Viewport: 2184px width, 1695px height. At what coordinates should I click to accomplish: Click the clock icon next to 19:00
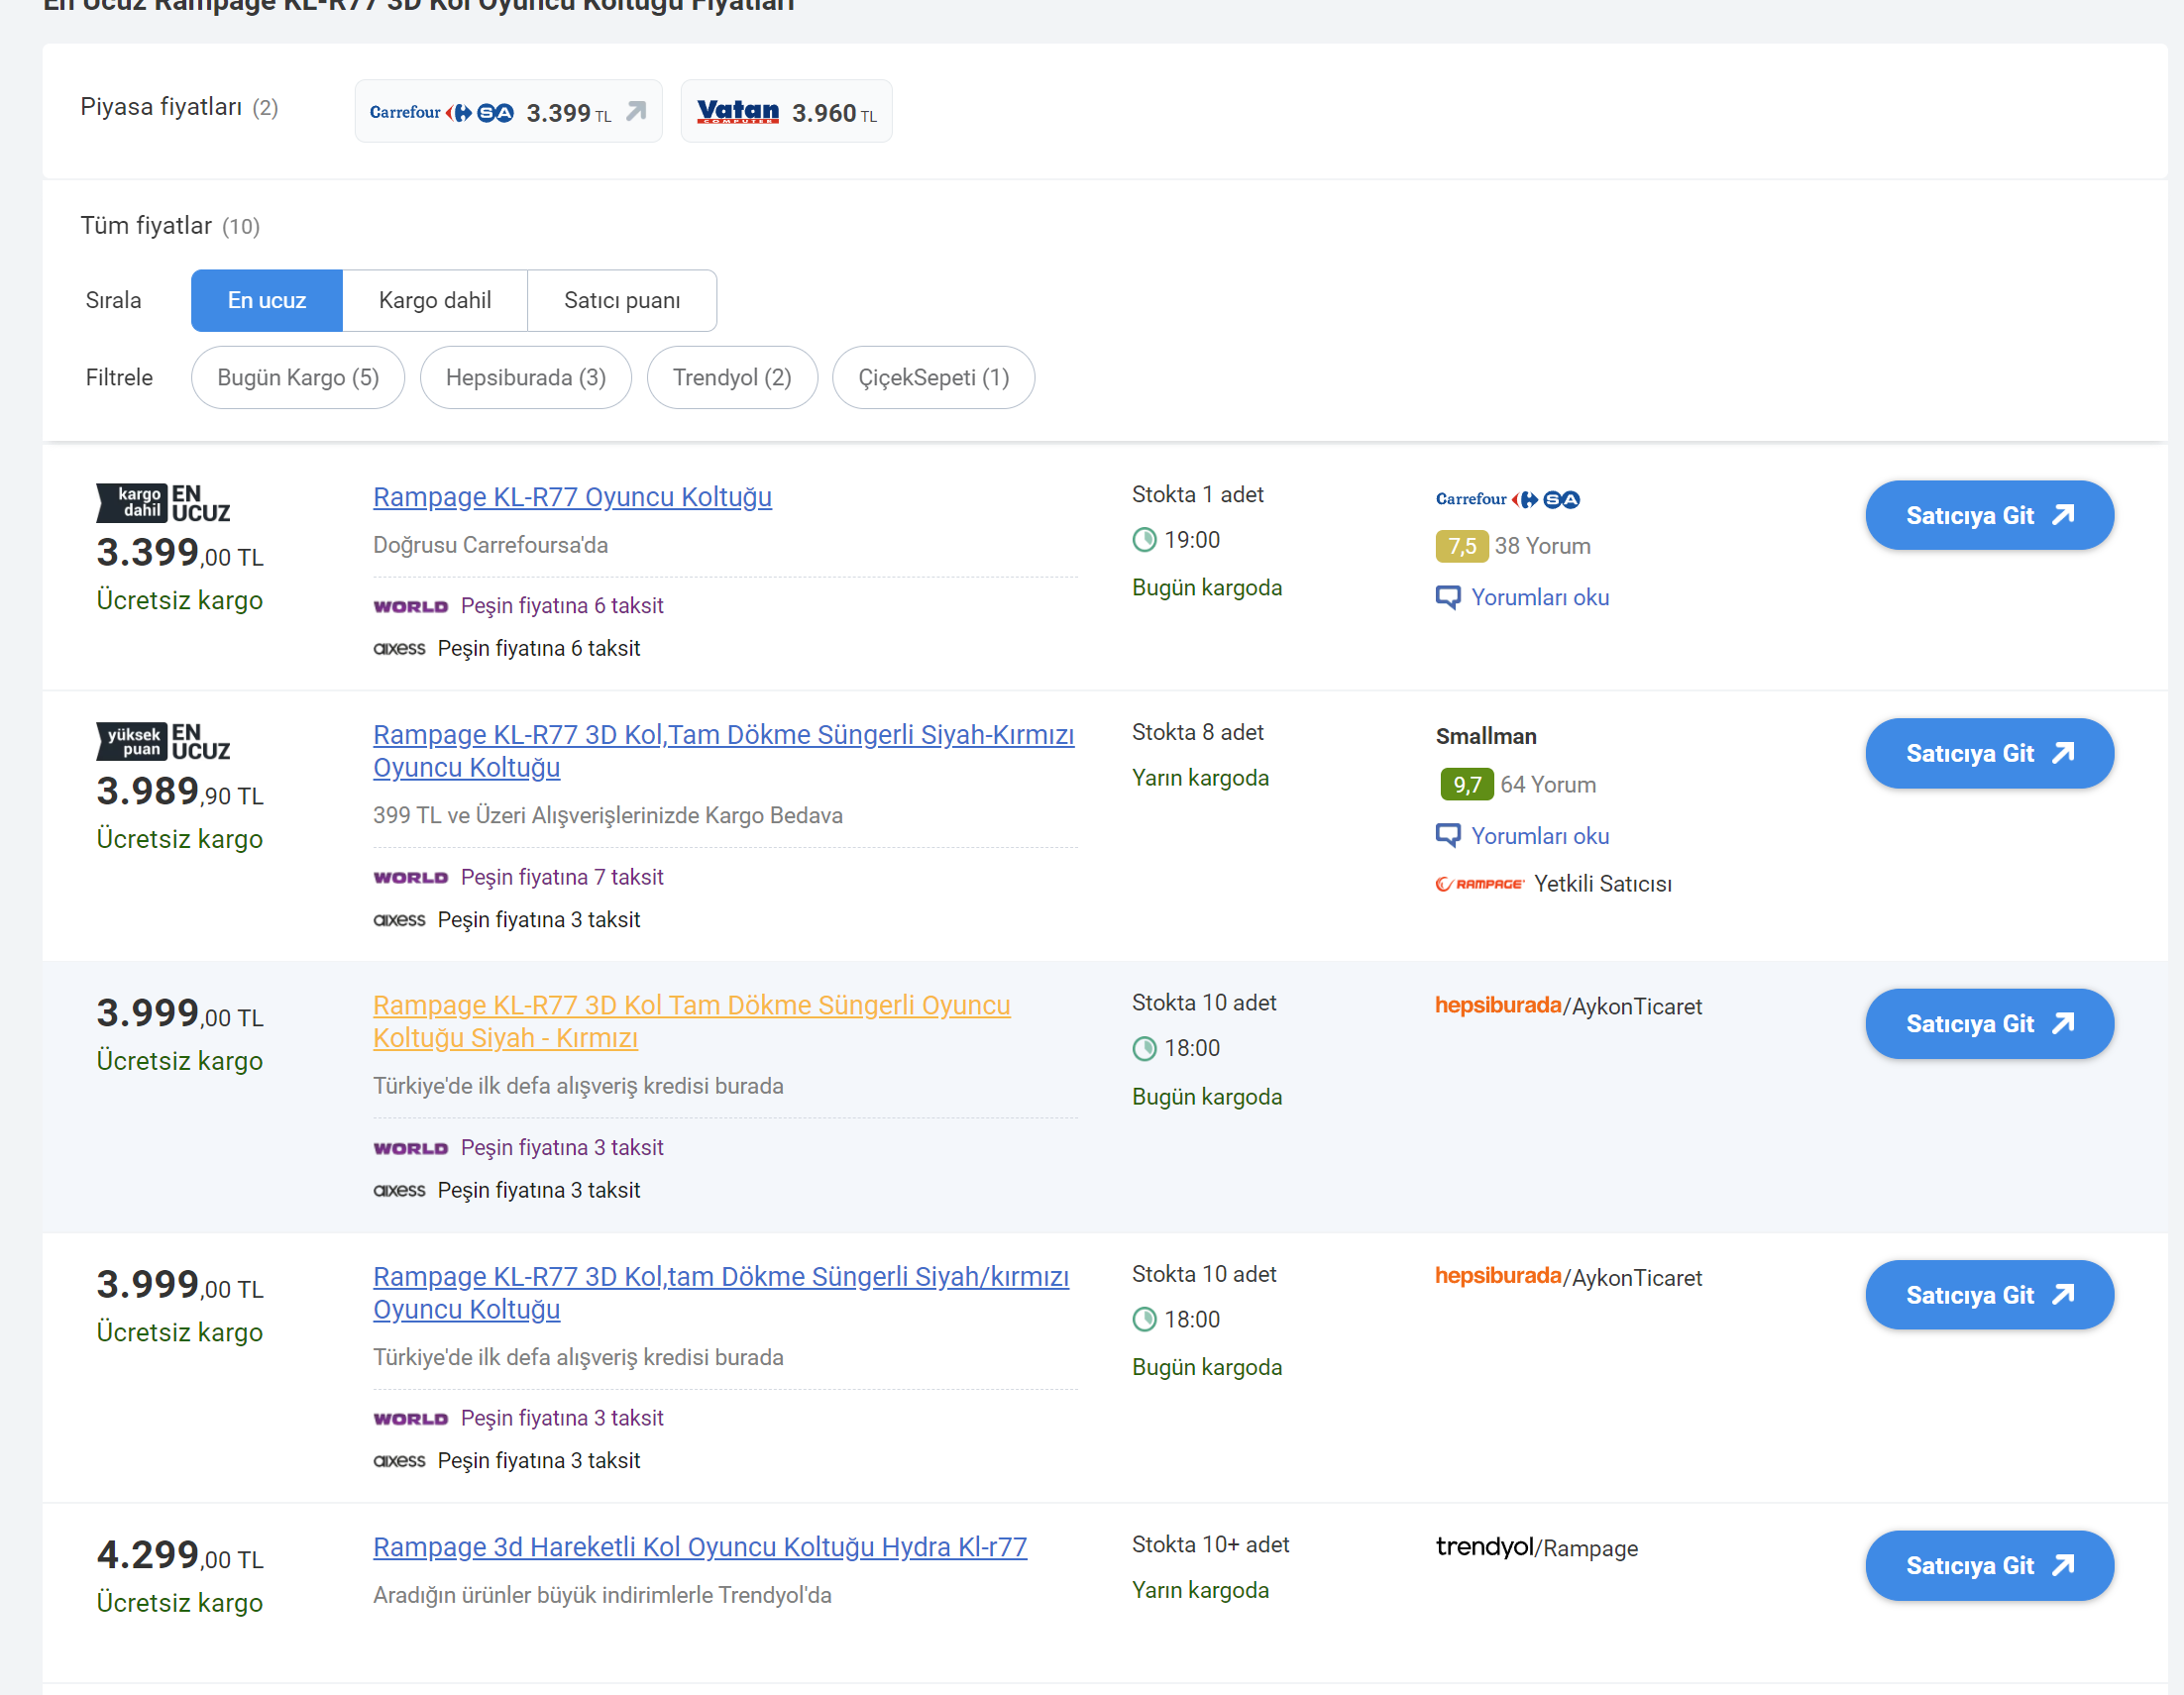click(x=1144, y=540)
